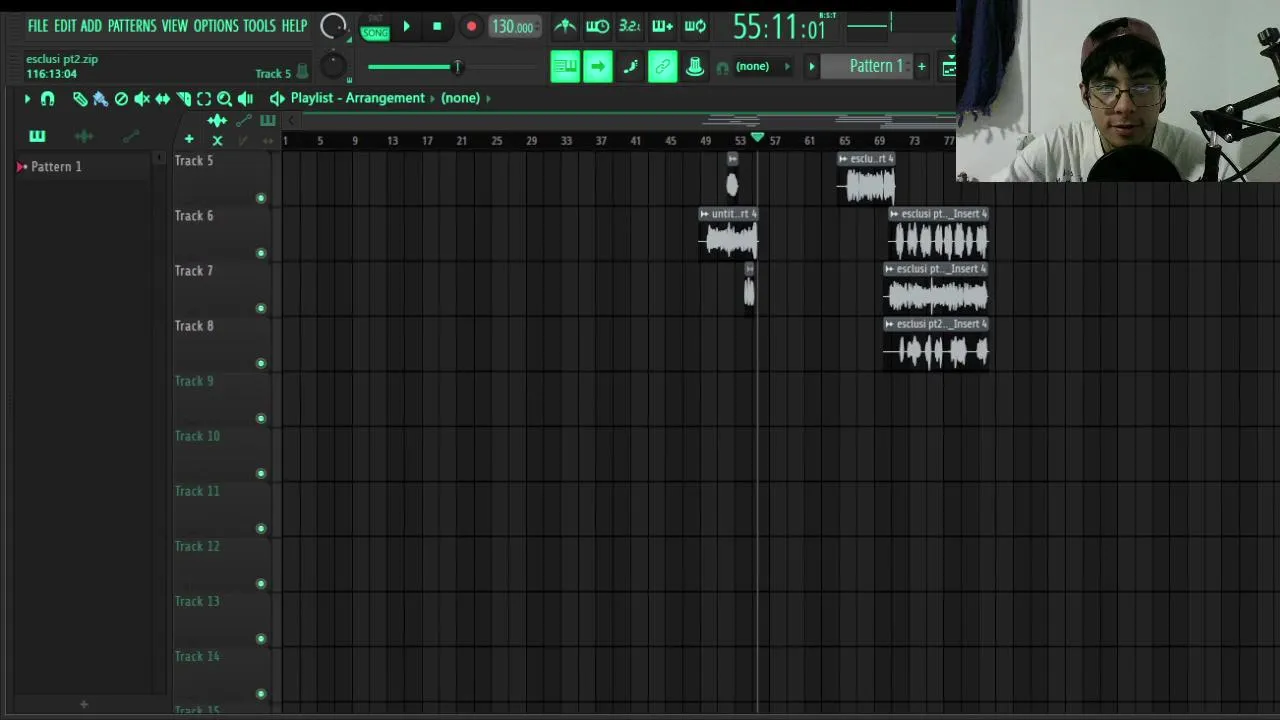
Task: Mute Track 11 with its green dot
Action: pos(261,528)
